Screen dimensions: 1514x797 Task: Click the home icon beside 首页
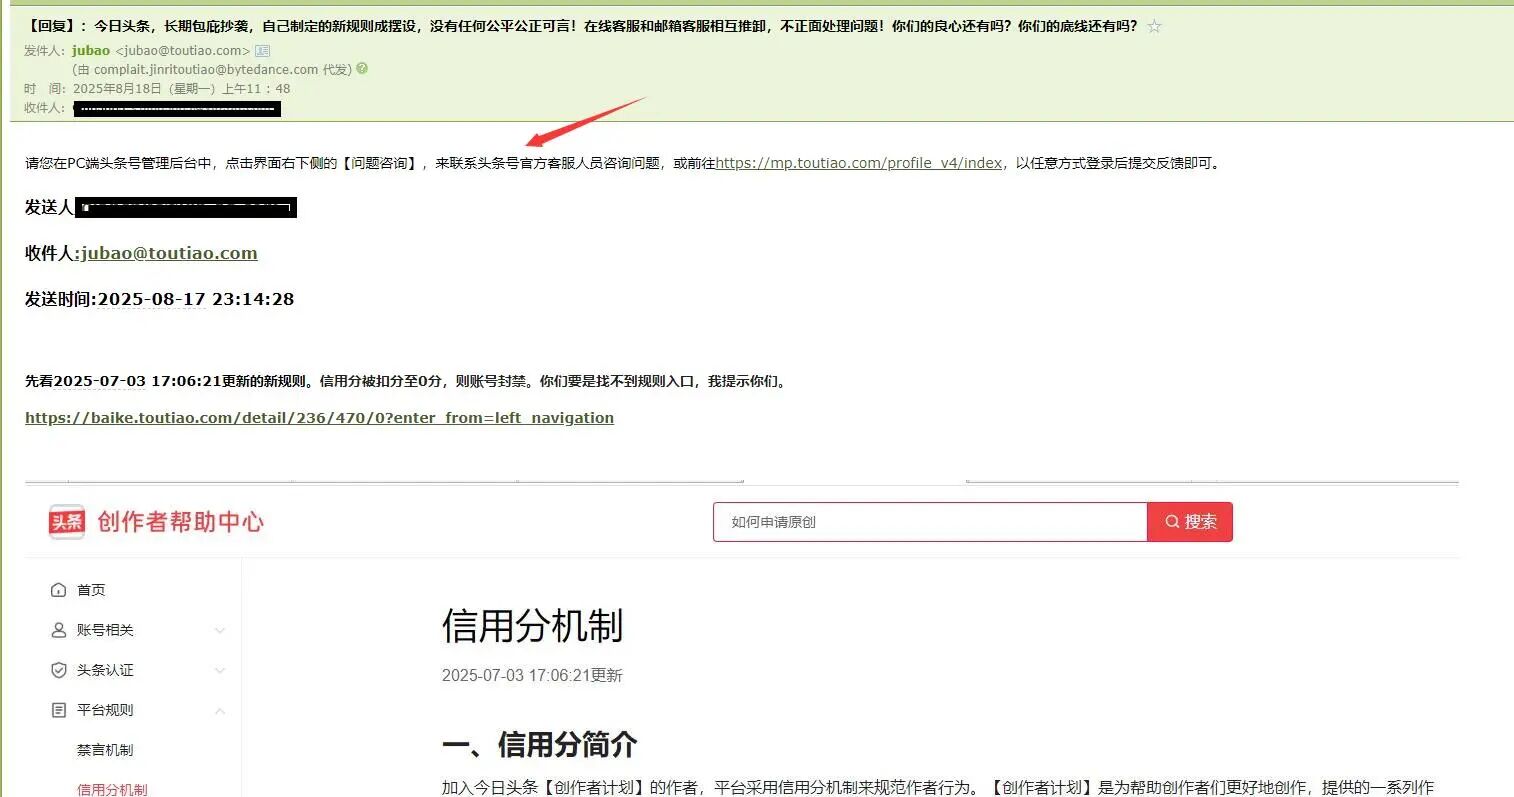58,590
